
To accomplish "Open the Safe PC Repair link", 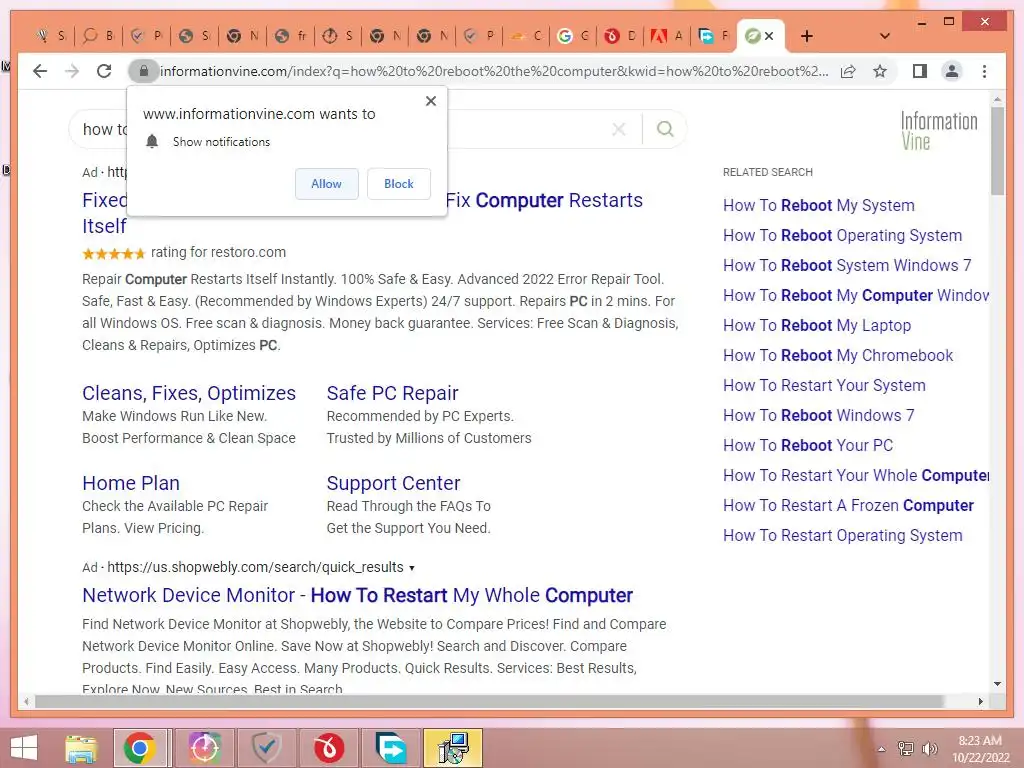I will (x=392, y=392).
